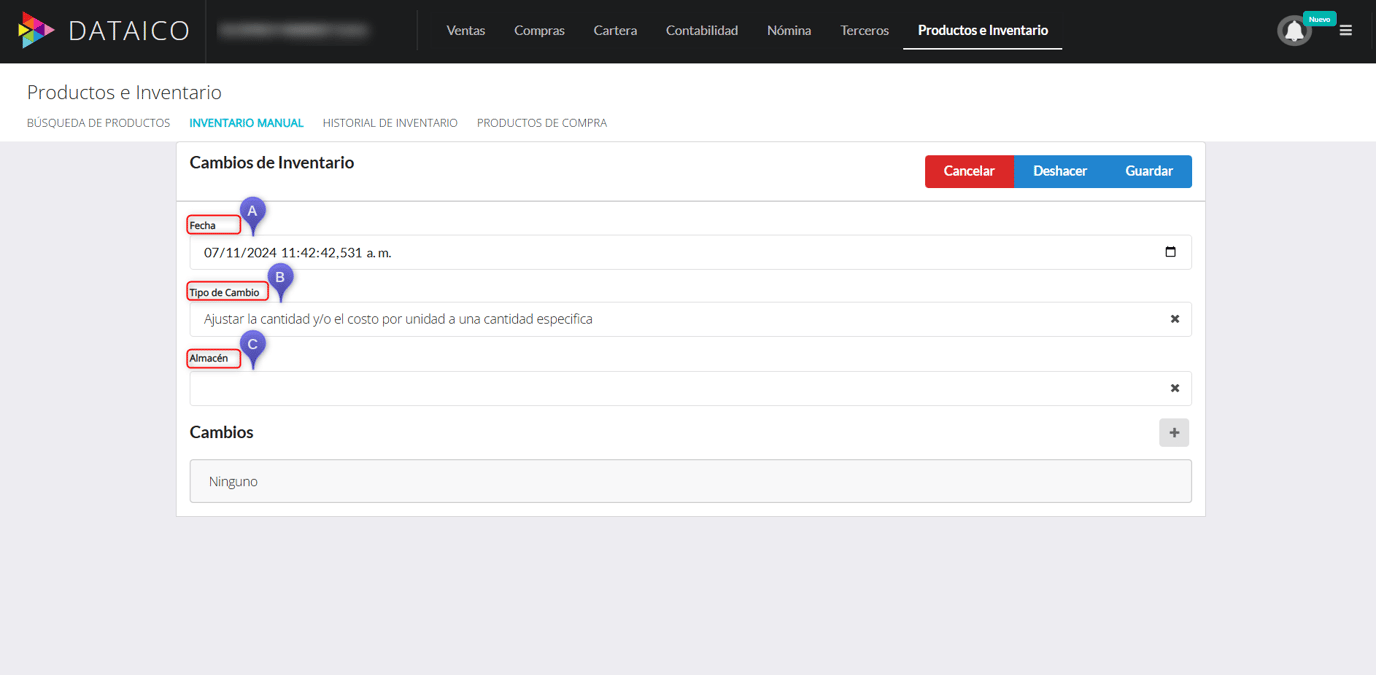Navigate to the Nómina menu

coord(789,30)
